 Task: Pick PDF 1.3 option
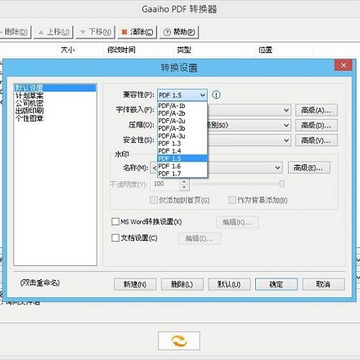[182, 144]
